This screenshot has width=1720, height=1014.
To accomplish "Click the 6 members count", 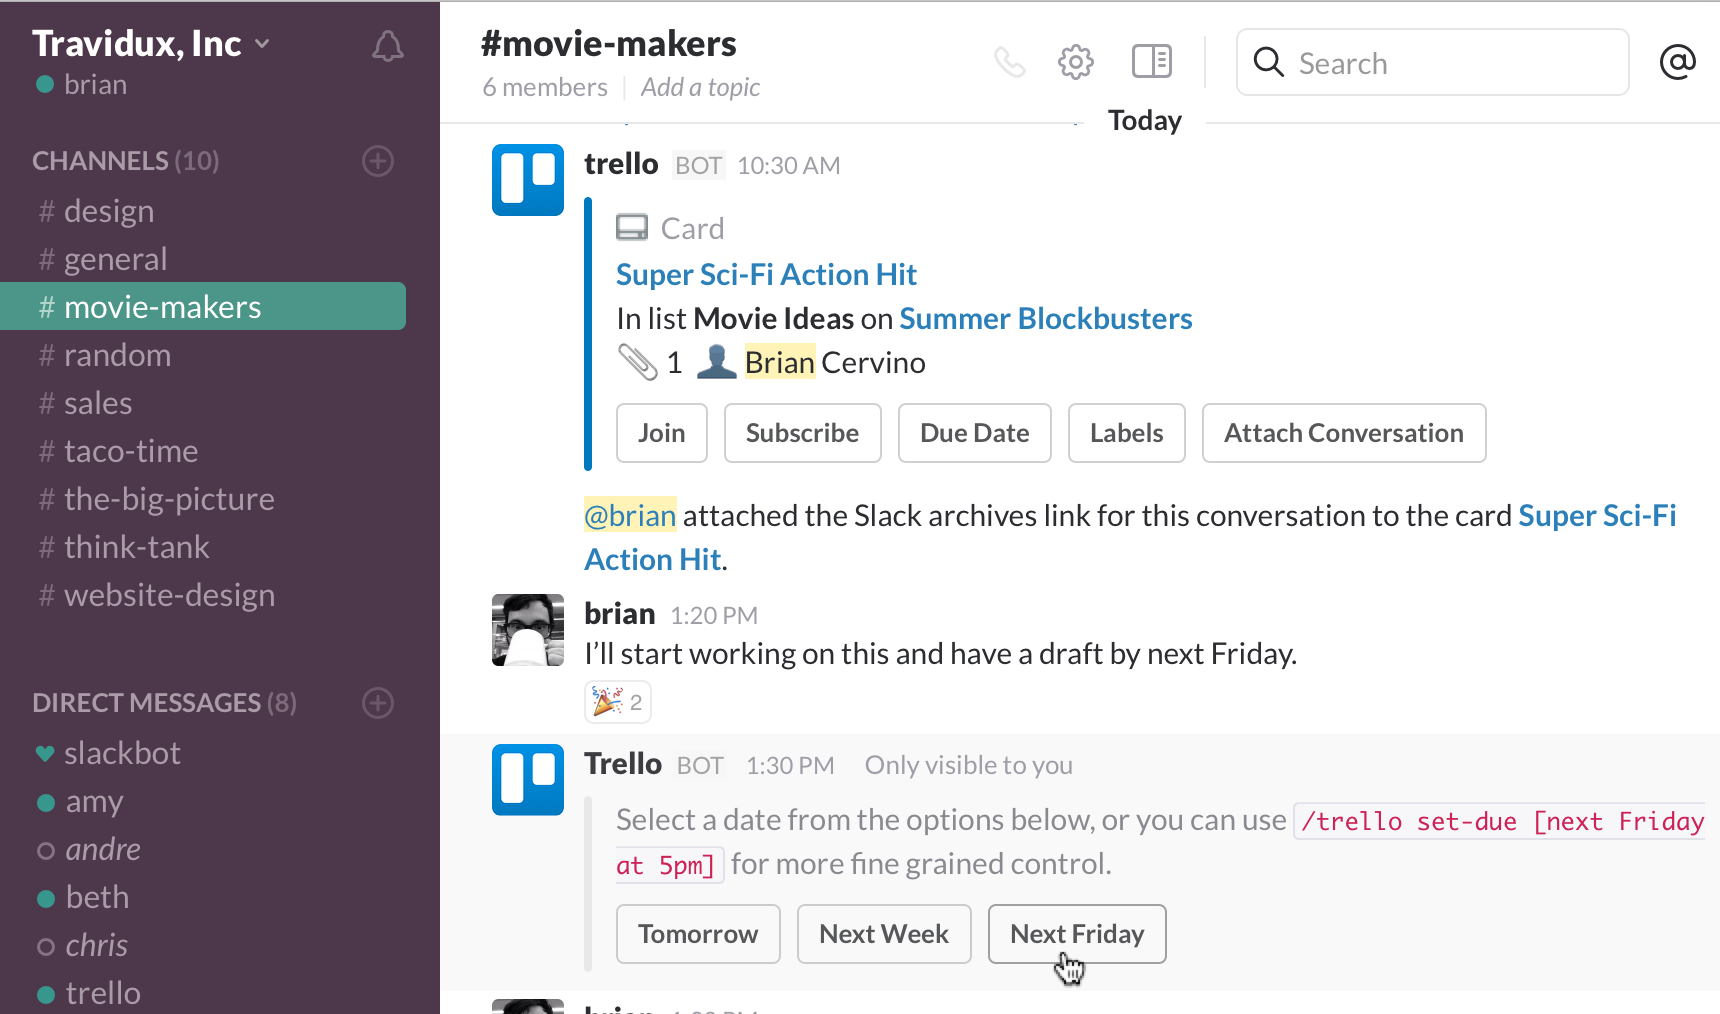I will click(x=545, y=87).
